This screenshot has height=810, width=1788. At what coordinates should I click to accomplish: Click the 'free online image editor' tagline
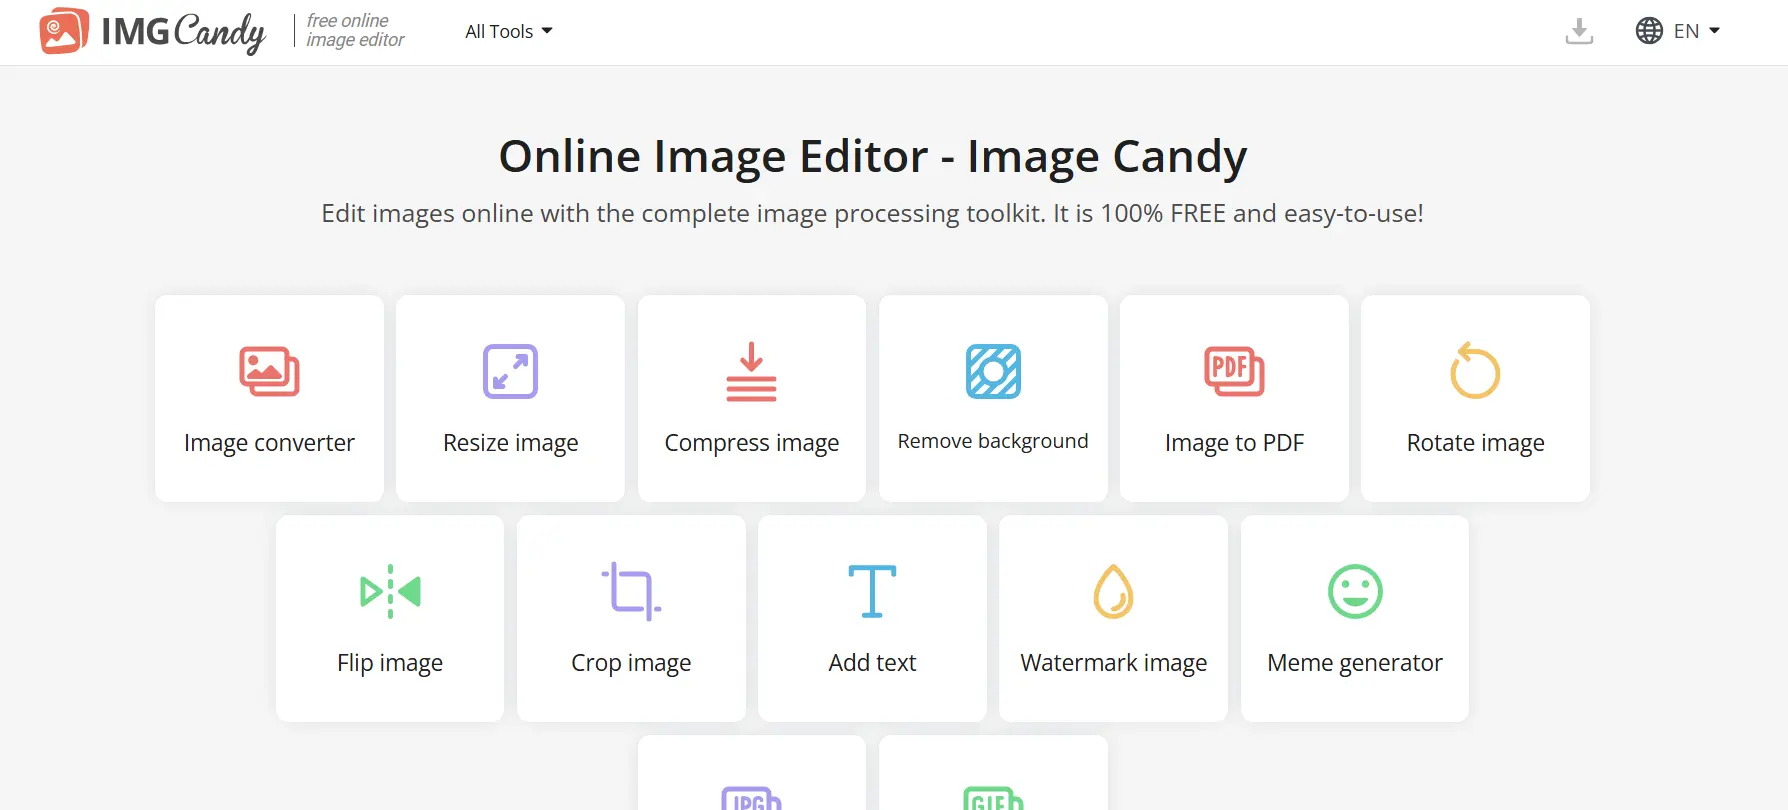click(x=355, y=30)
